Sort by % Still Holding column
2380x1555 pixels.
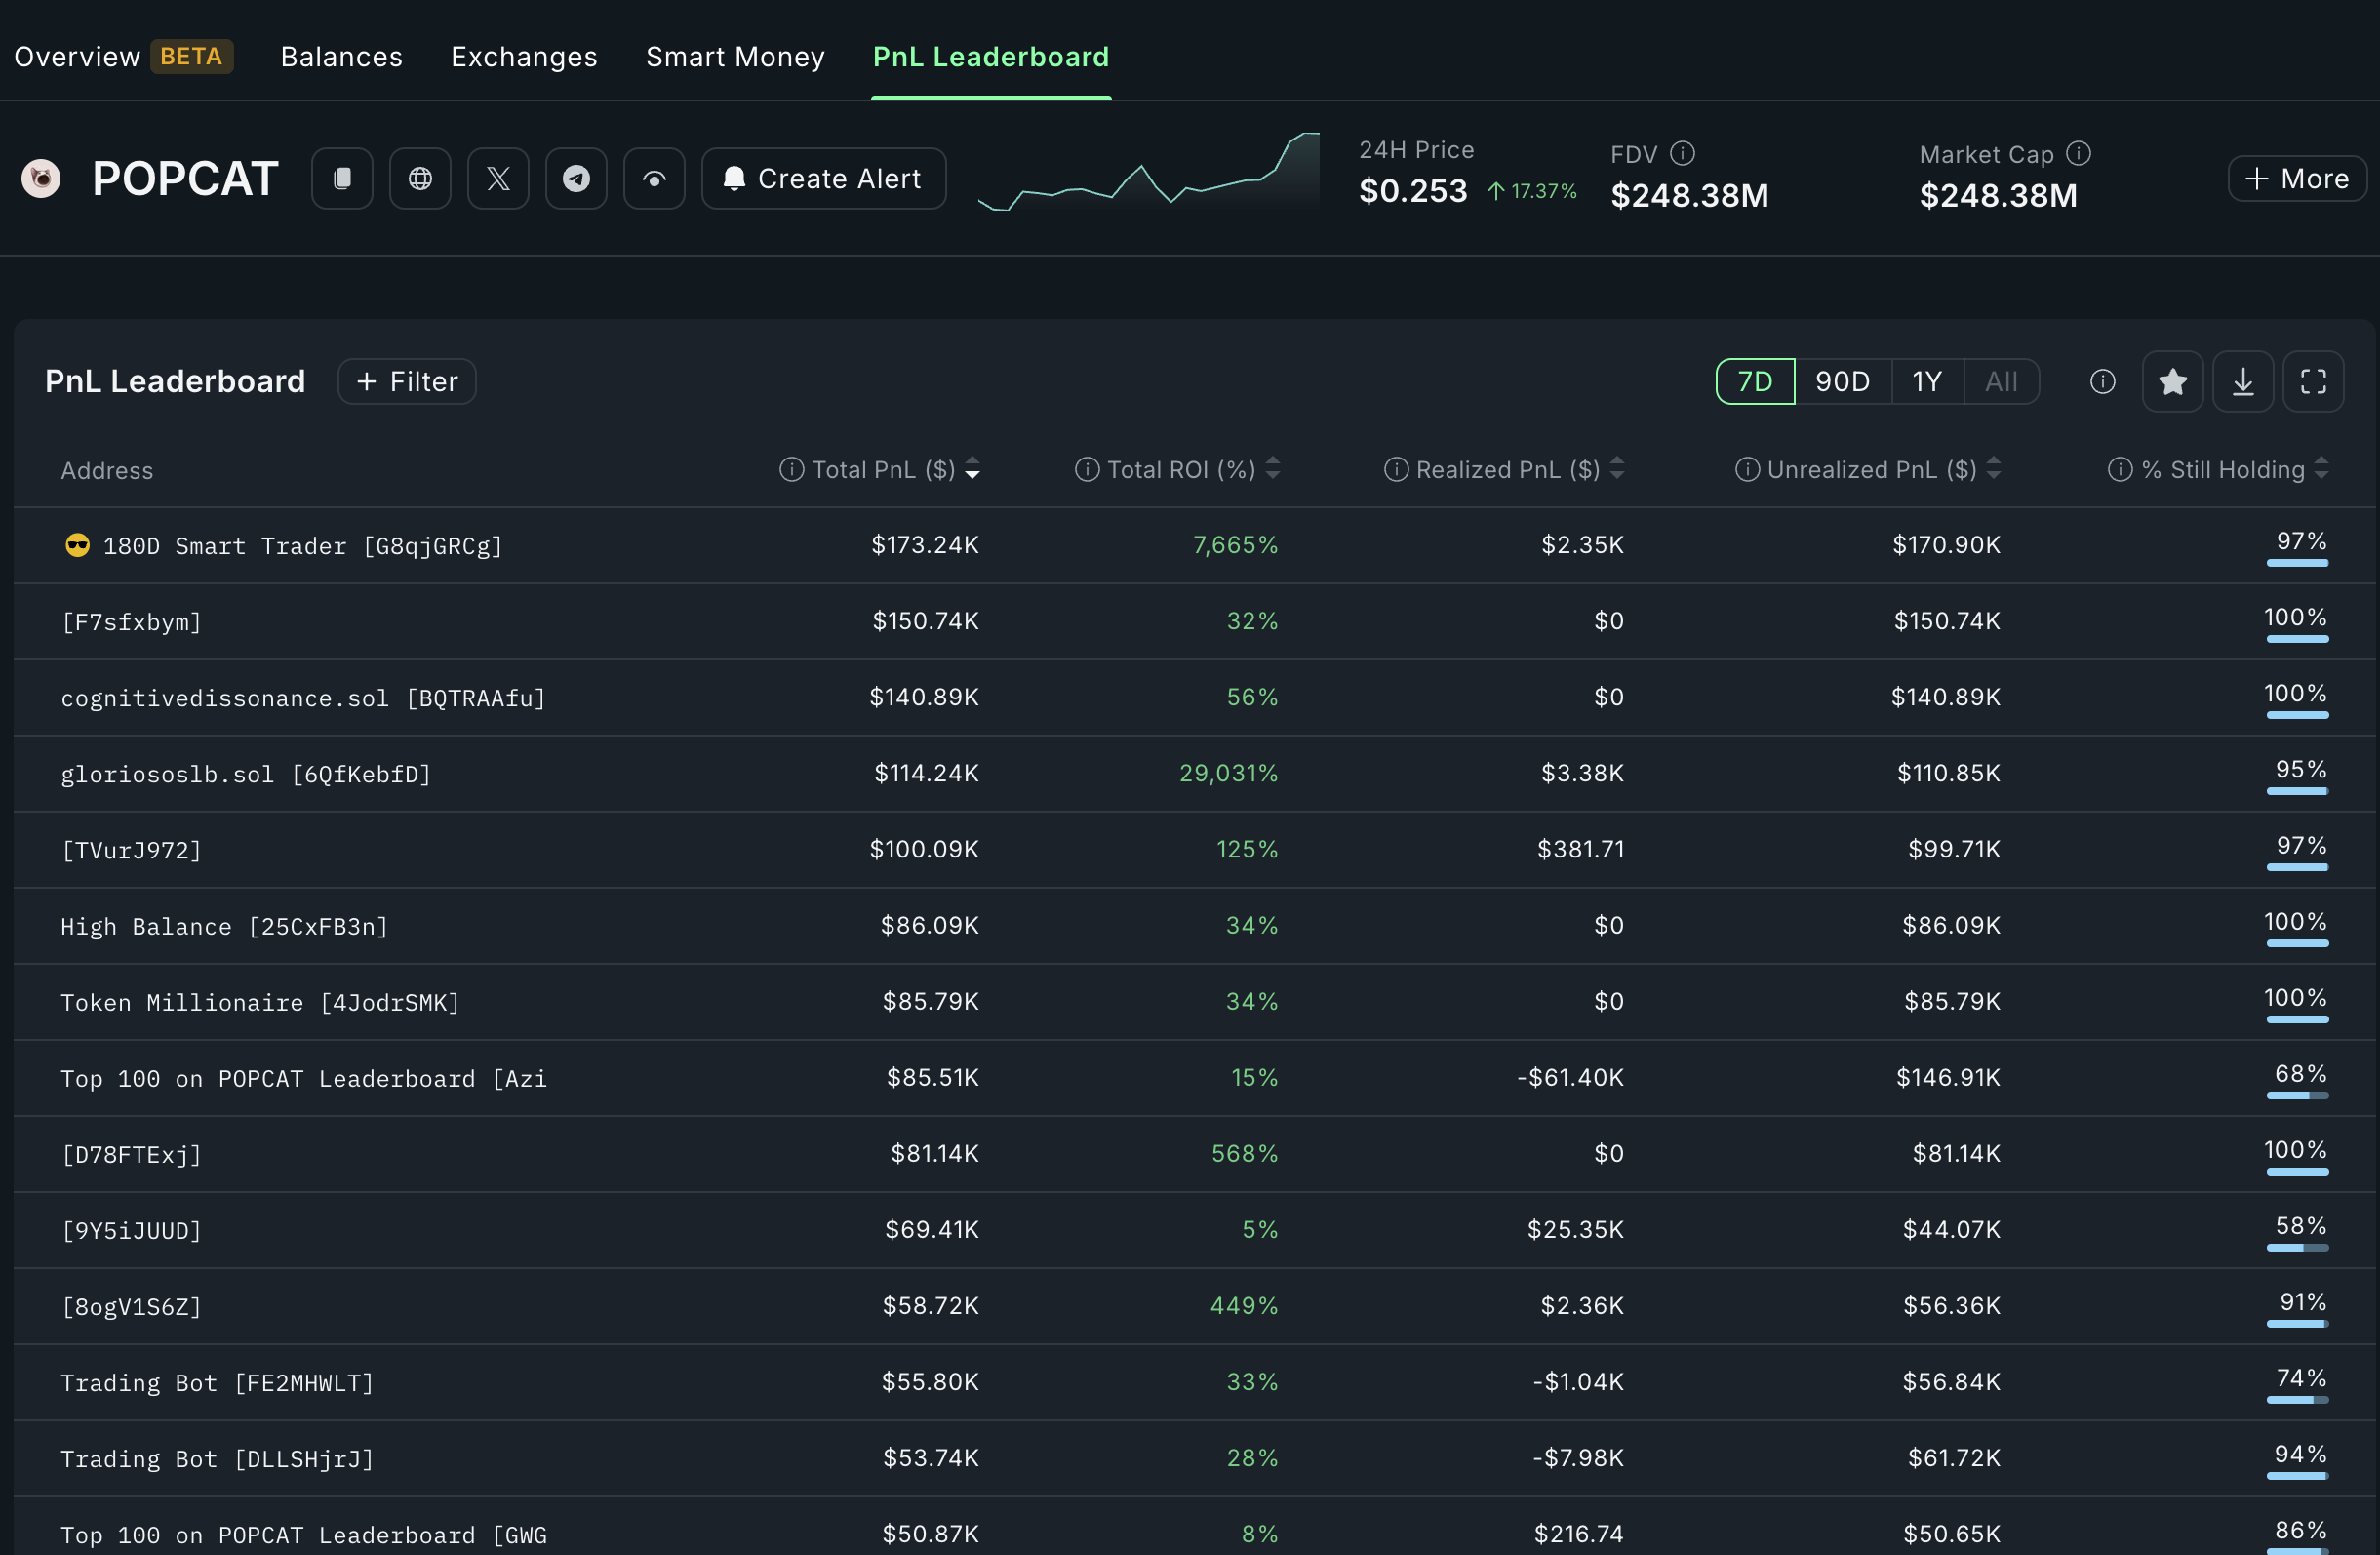coord(2222,470)
